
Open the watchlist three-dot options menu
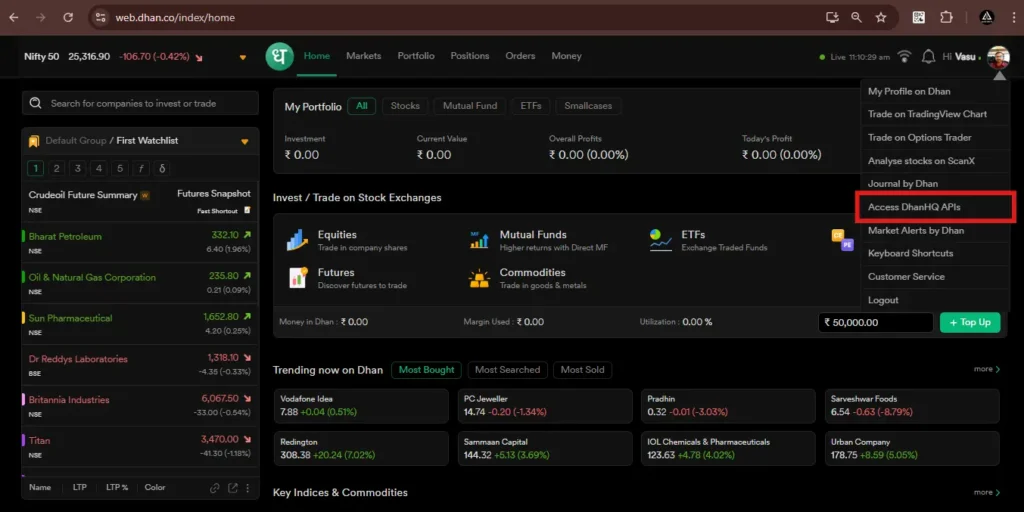pyautogui.click(x=250, y=488)
